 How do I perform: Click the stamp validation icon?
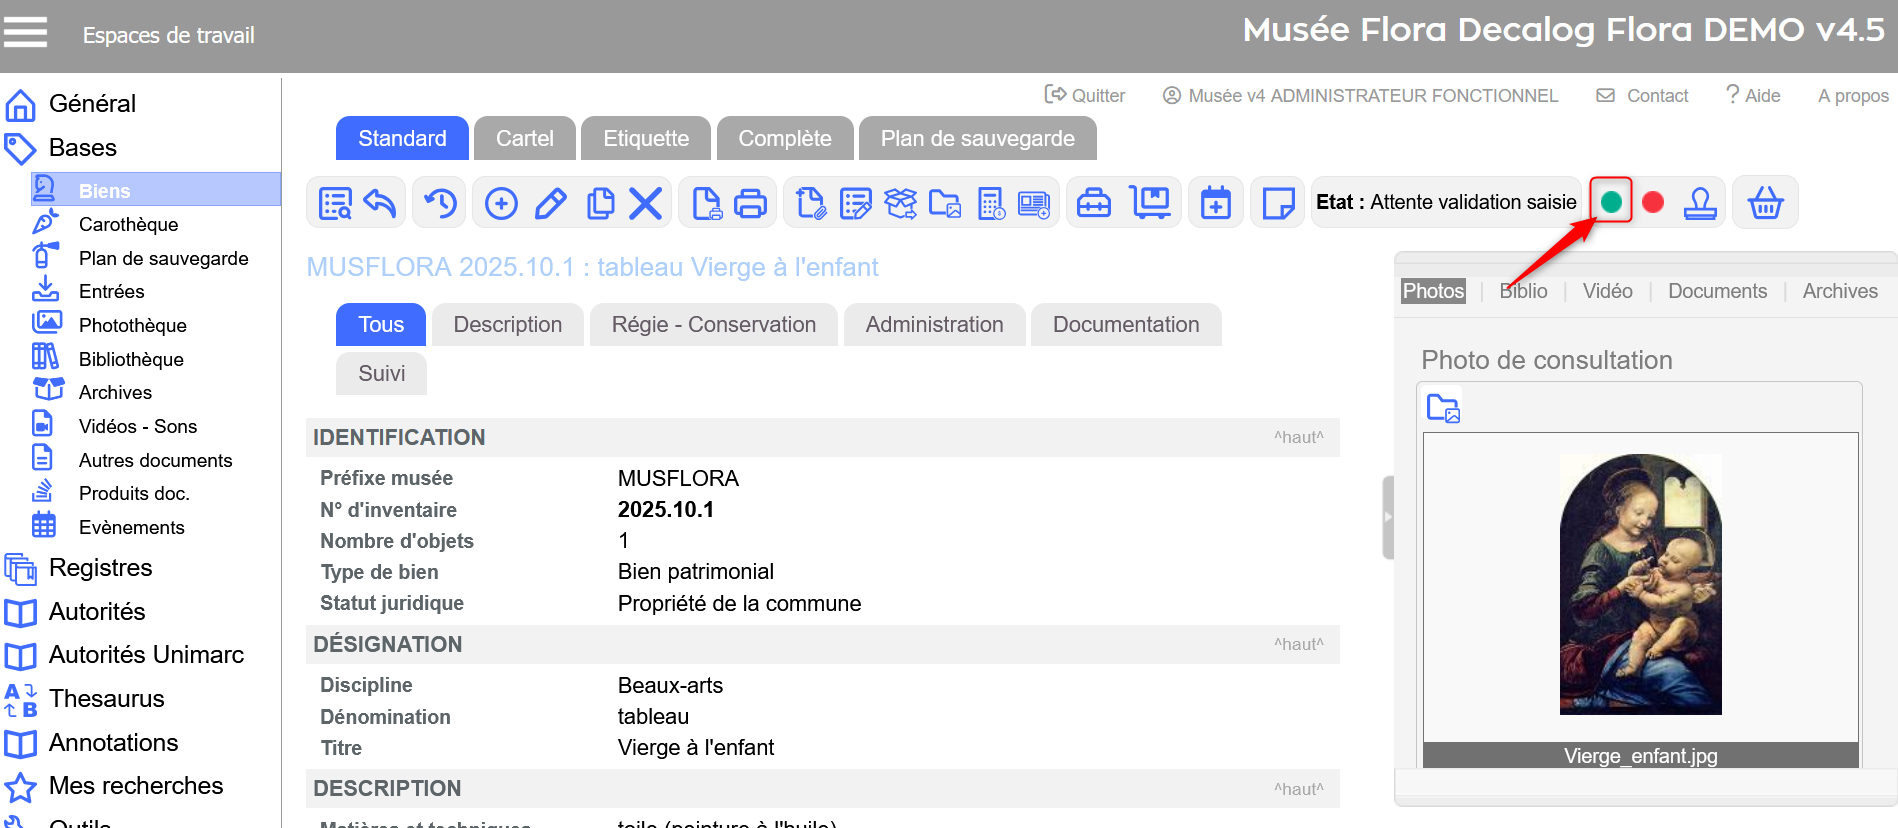[x=1700, y=203]
